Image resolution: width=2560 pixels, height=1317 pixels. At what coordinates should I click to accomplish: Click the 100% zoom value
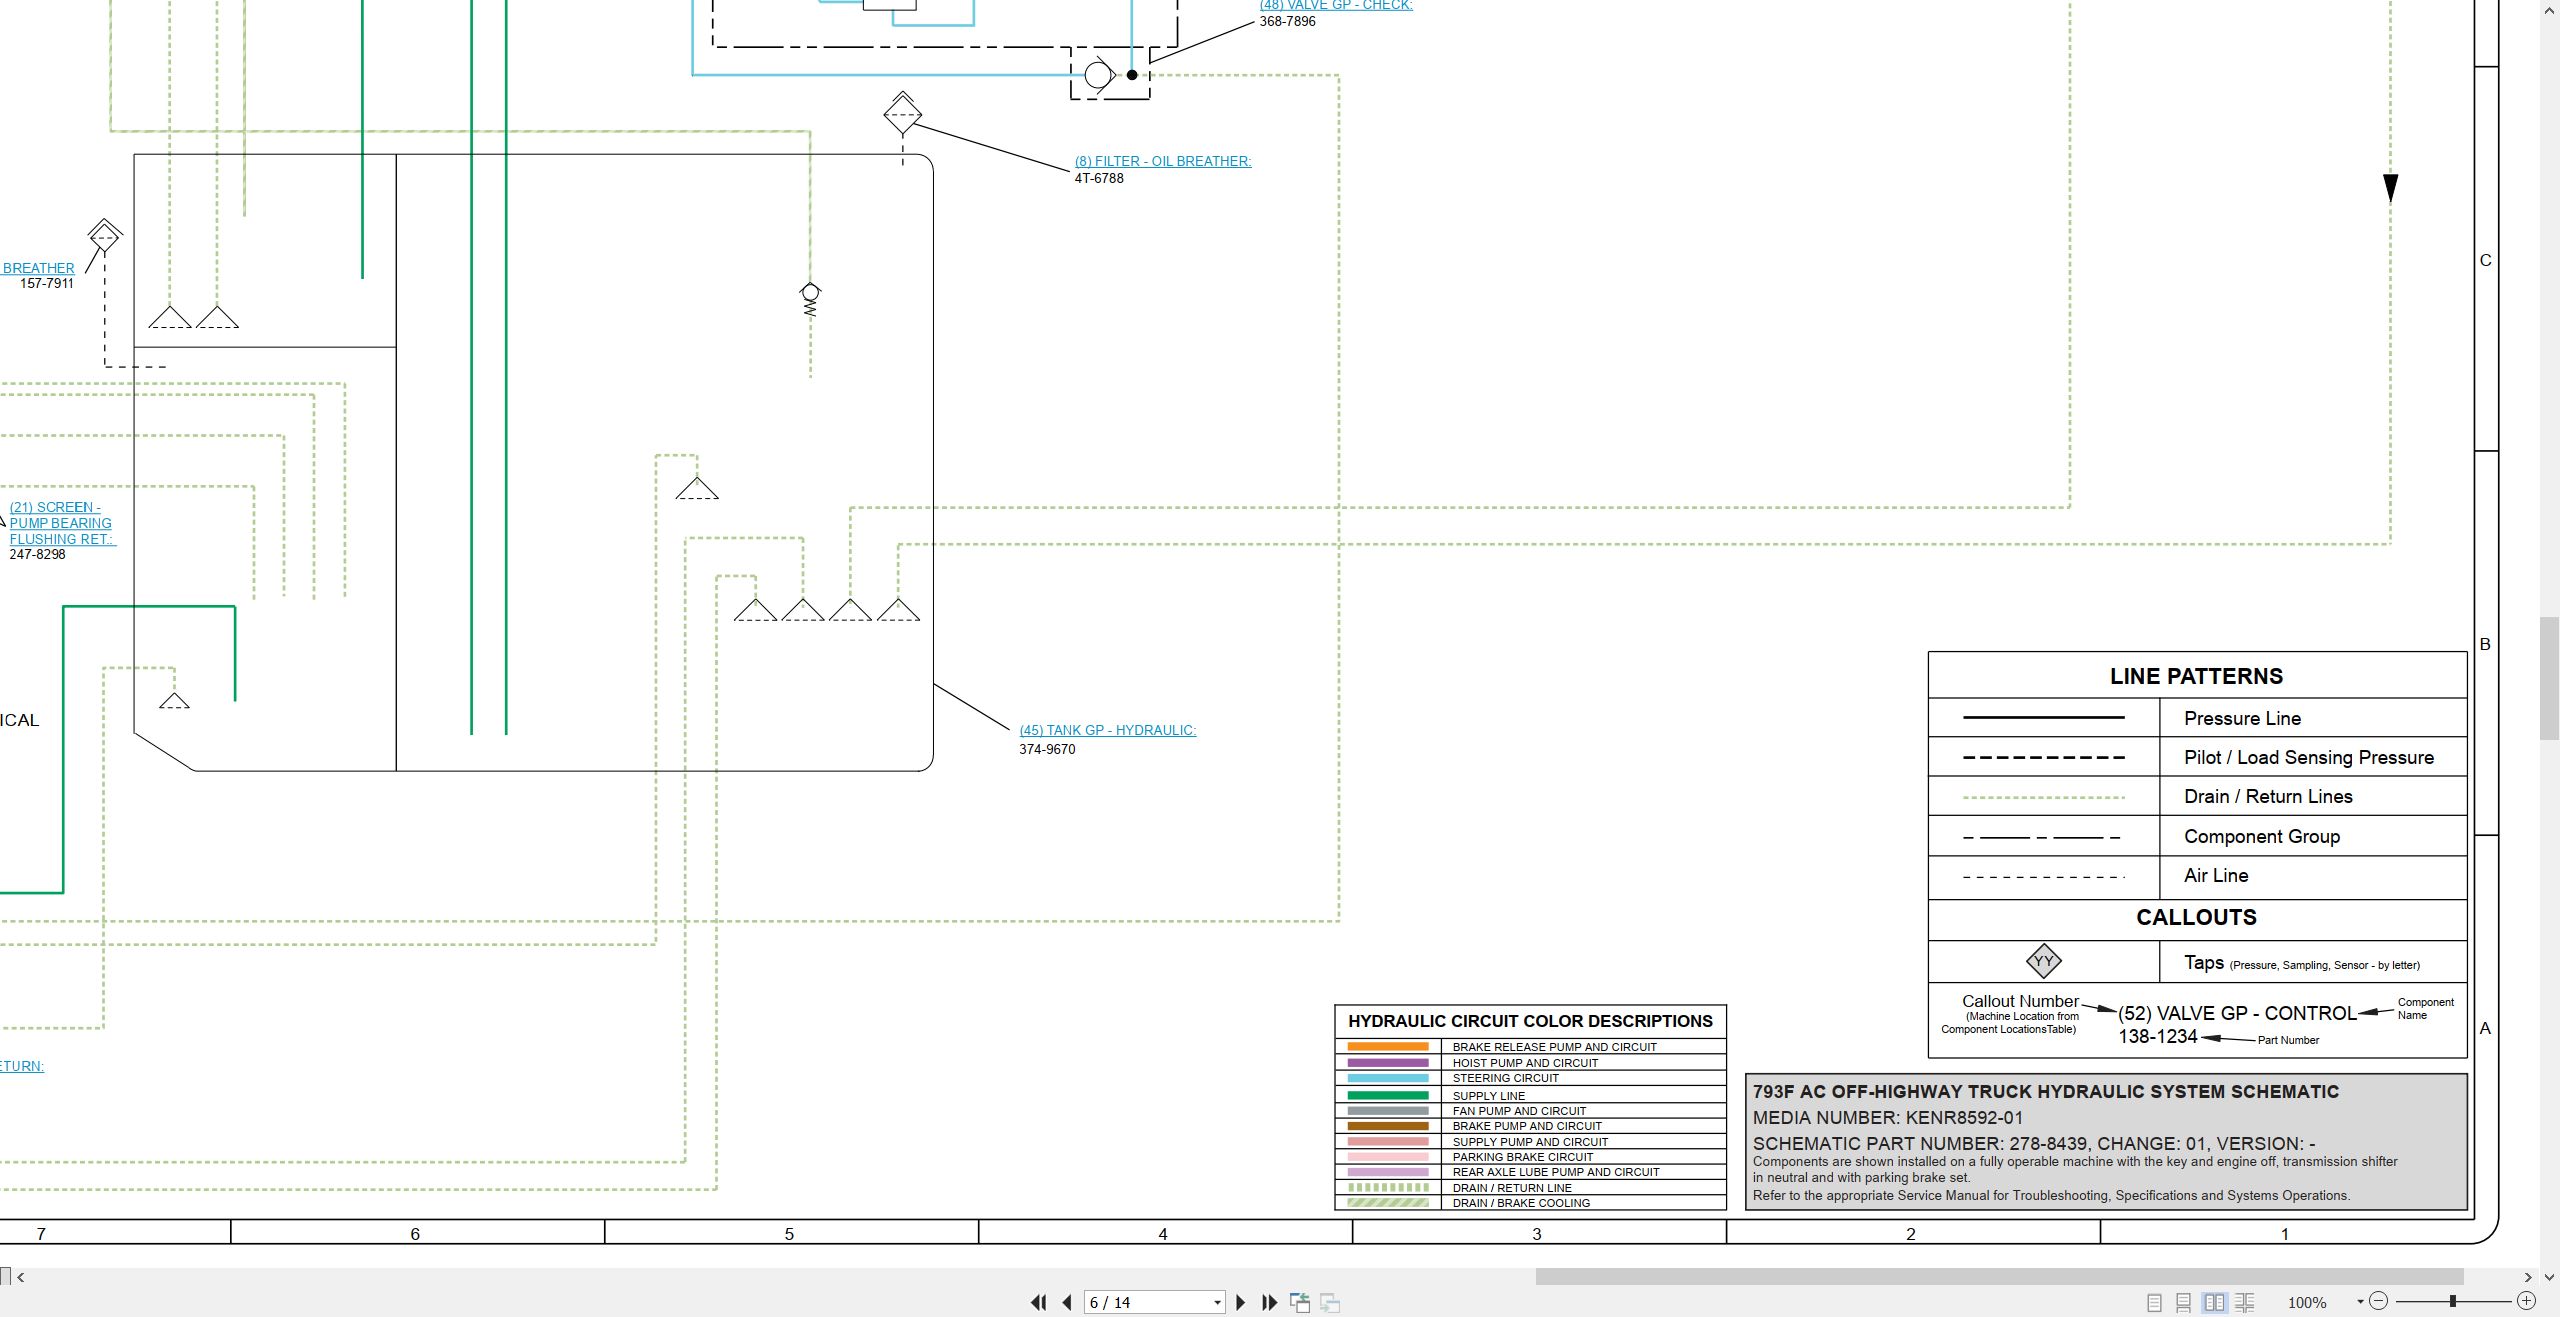click(2307, 1302)
